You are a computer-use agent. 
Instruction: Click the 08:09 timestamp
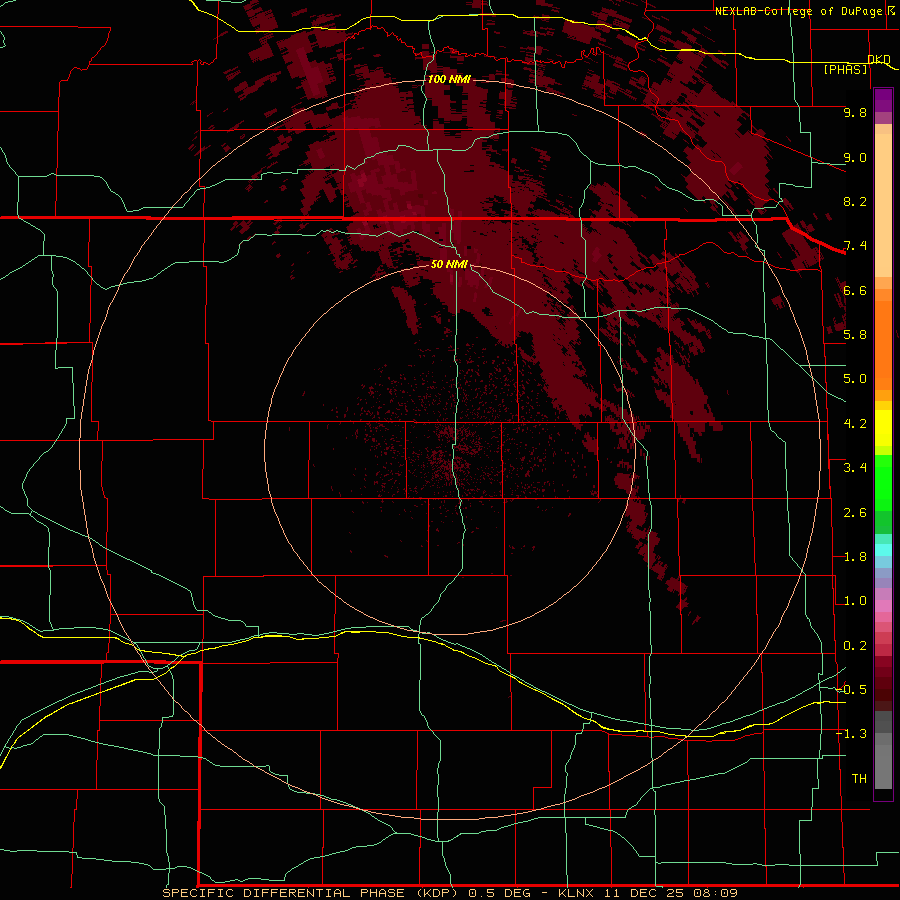click(715, 893)
